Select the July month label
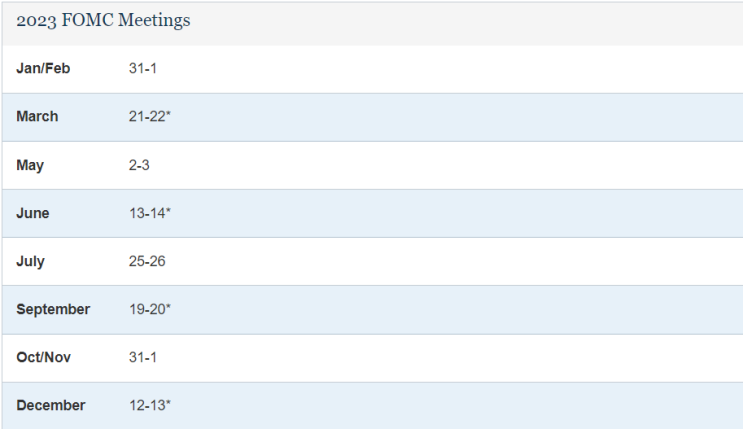Screen dimensions: 743x429 pos(30,261)
